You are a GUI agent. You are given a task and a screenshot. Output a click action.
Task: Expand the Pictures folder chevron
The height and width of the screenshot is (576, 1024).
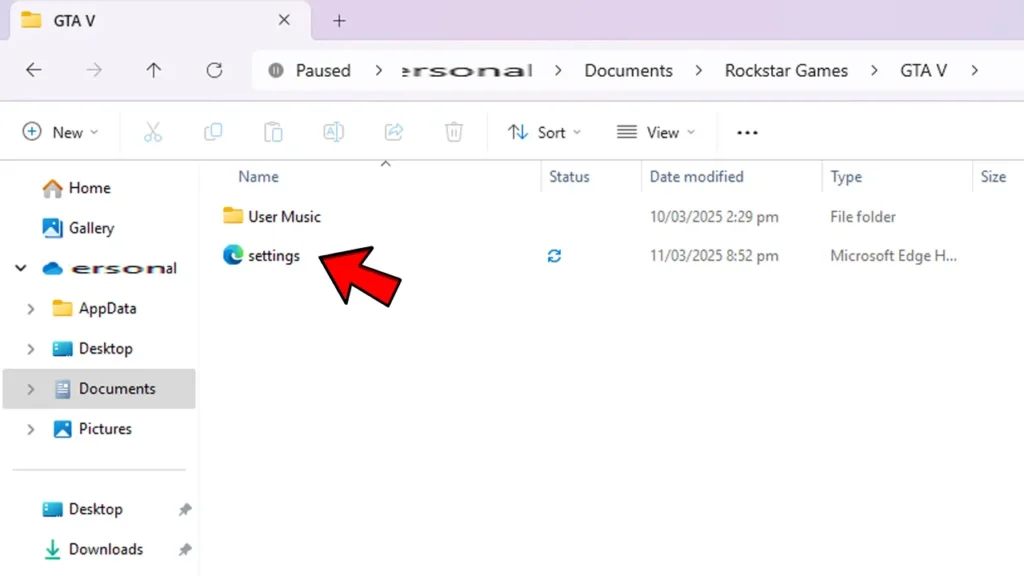click(x=30, y=429)
